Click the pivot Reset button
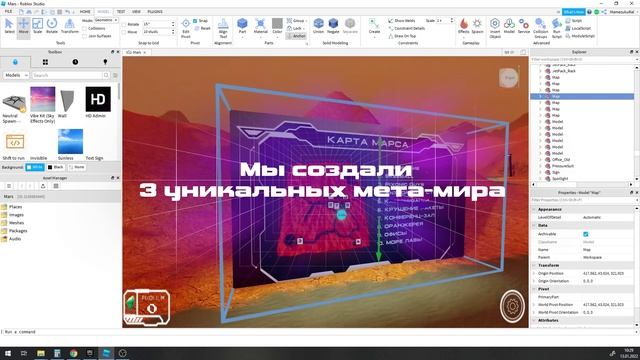Viewport: 640px width, 360px height. (x=202, y=28)
